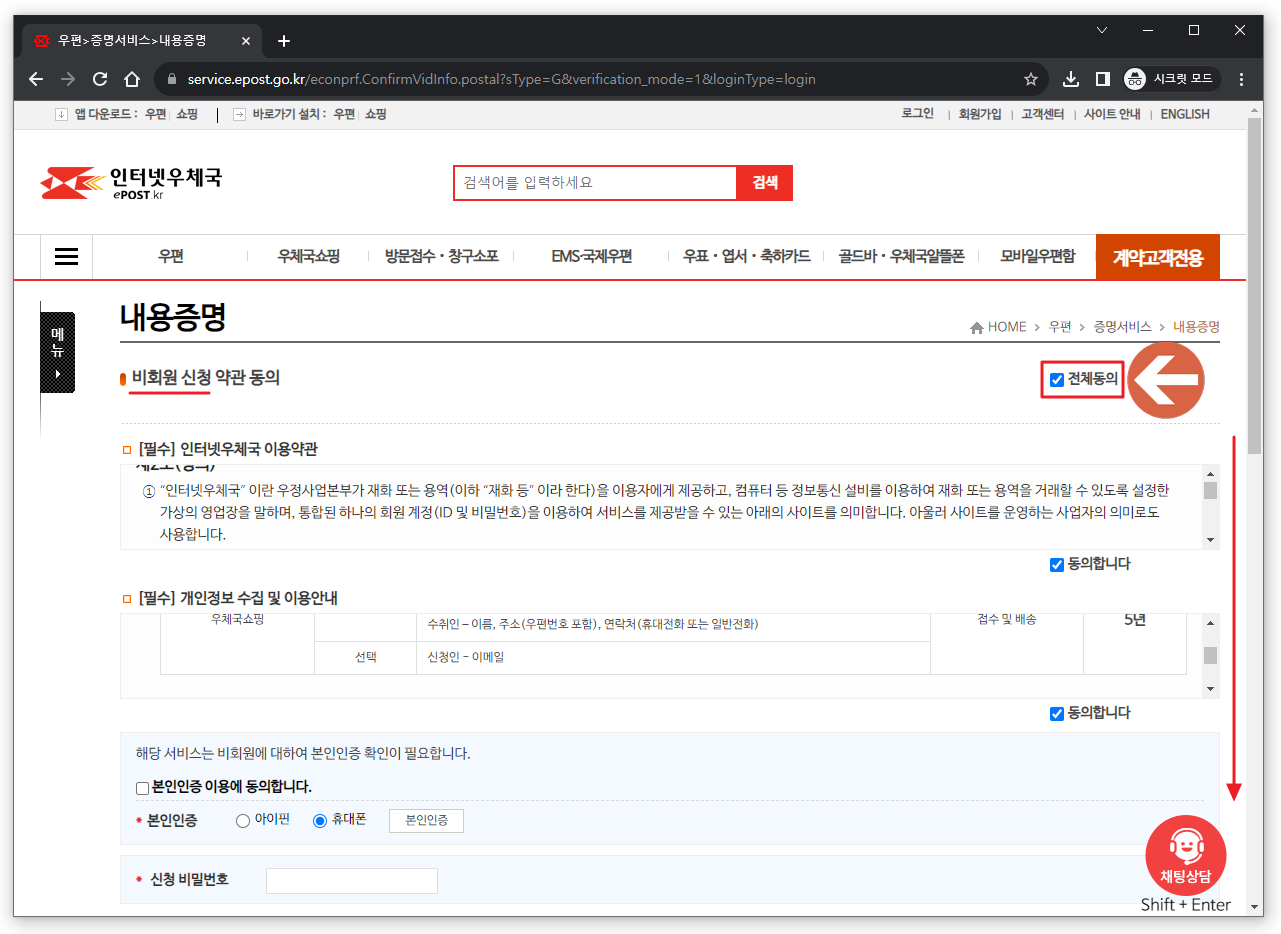Image resolution: width=1281 pixels, height=934 pixels.
Task: Click the address bar lock icon
Action: [x=172, y=79]
